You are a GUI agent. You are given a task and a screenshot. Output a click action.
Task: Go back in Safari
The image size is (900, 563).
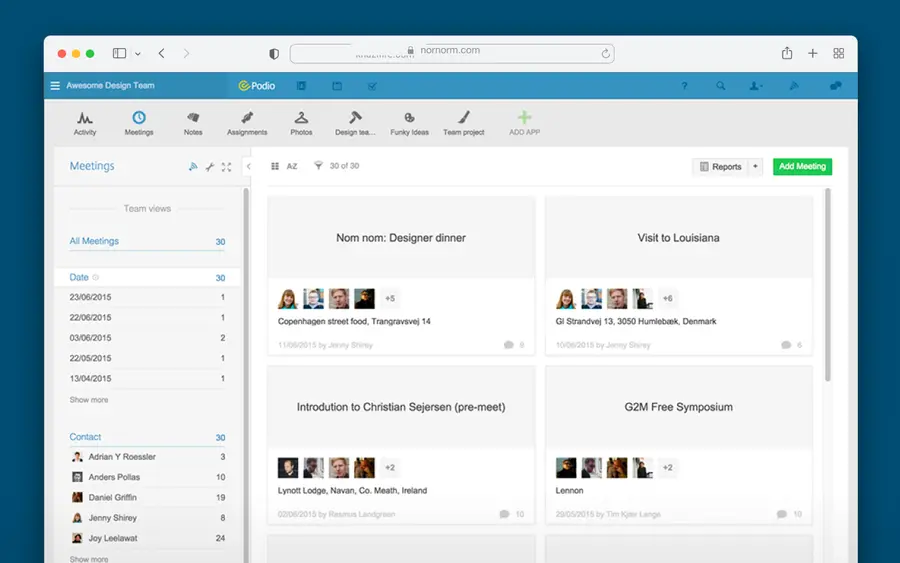[161, 53]
